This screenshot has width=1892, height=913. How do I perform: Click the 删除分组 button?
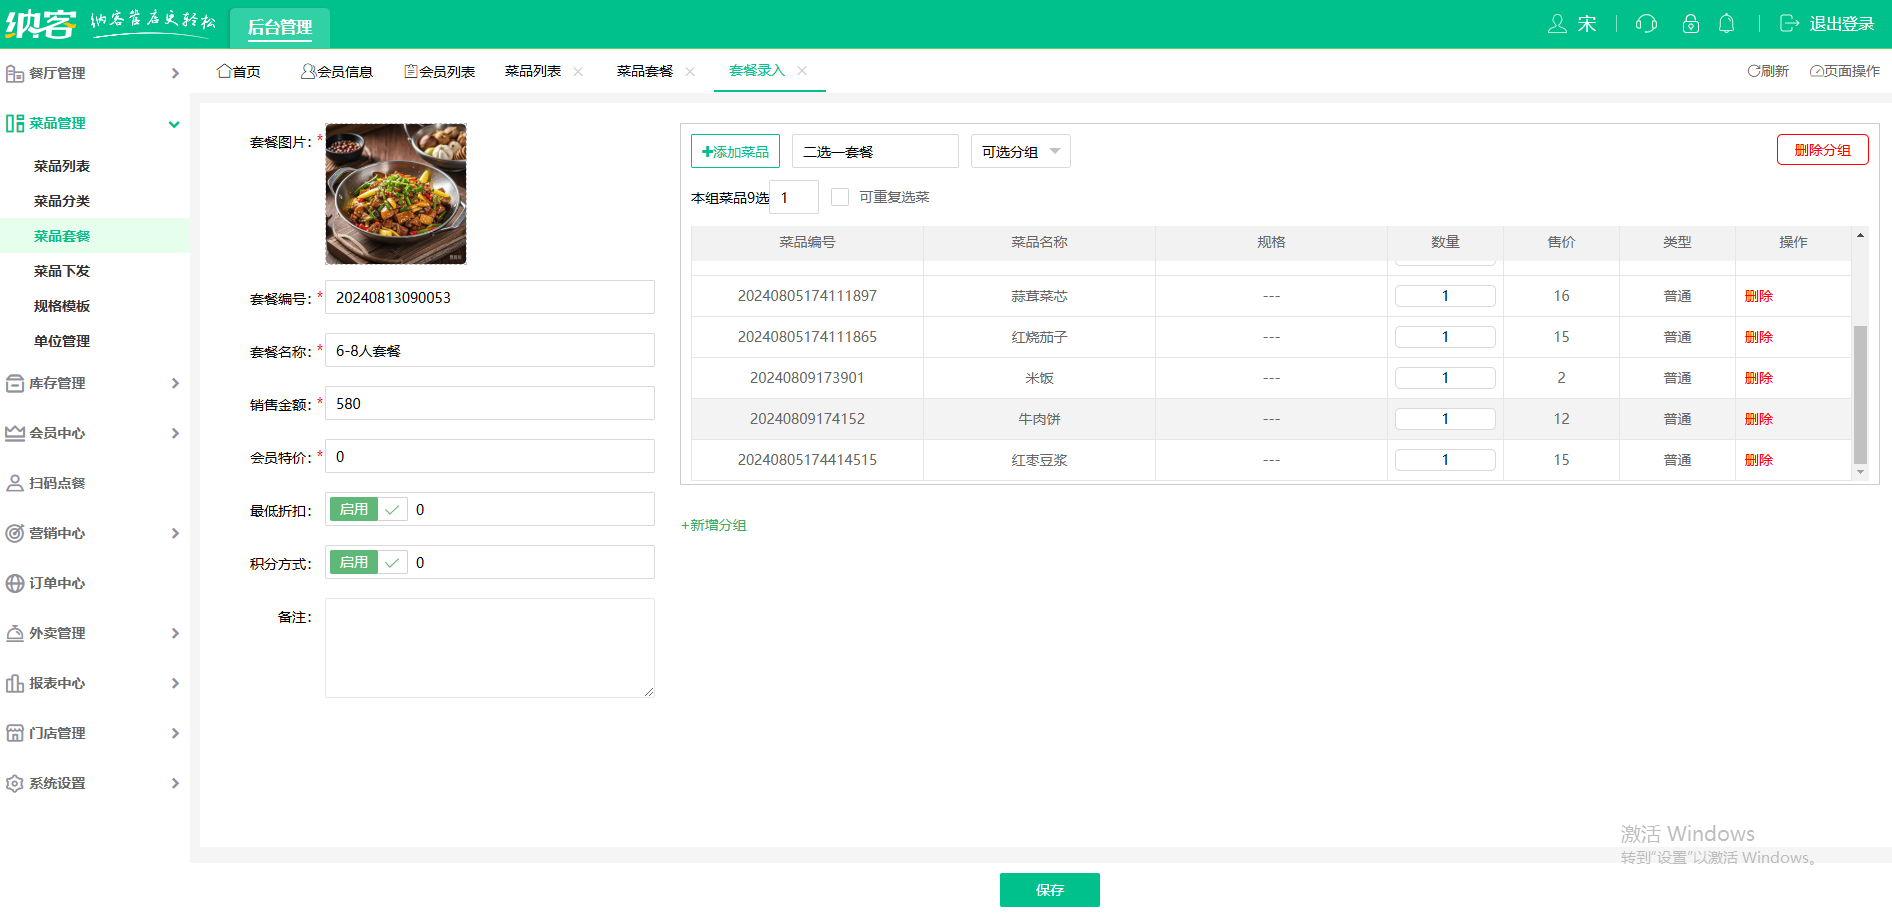coord(1822,150)
